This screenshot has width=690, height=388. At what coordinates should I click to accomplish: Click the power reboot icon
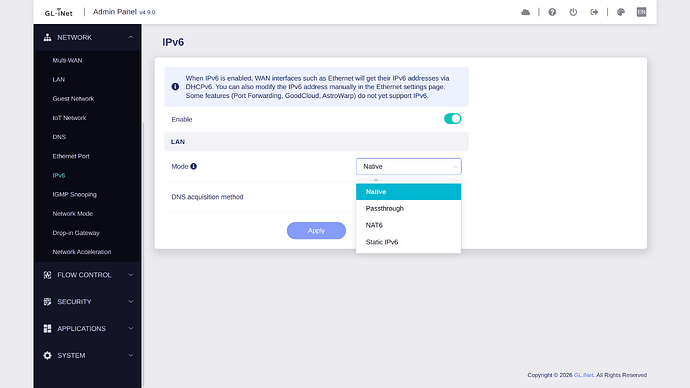coord(573,12)
